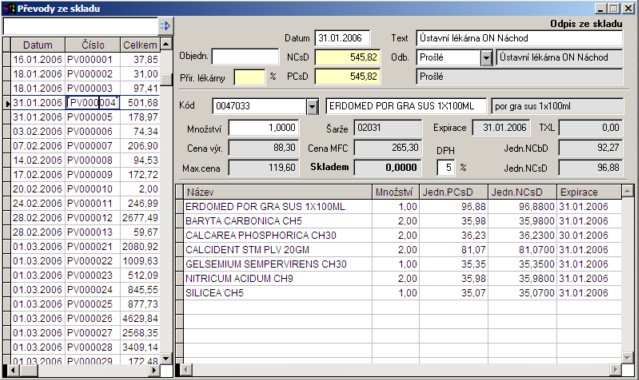Select the BARYTA CARBONICA CH5 item row
639x380 pixels.
tap(402, 221)
